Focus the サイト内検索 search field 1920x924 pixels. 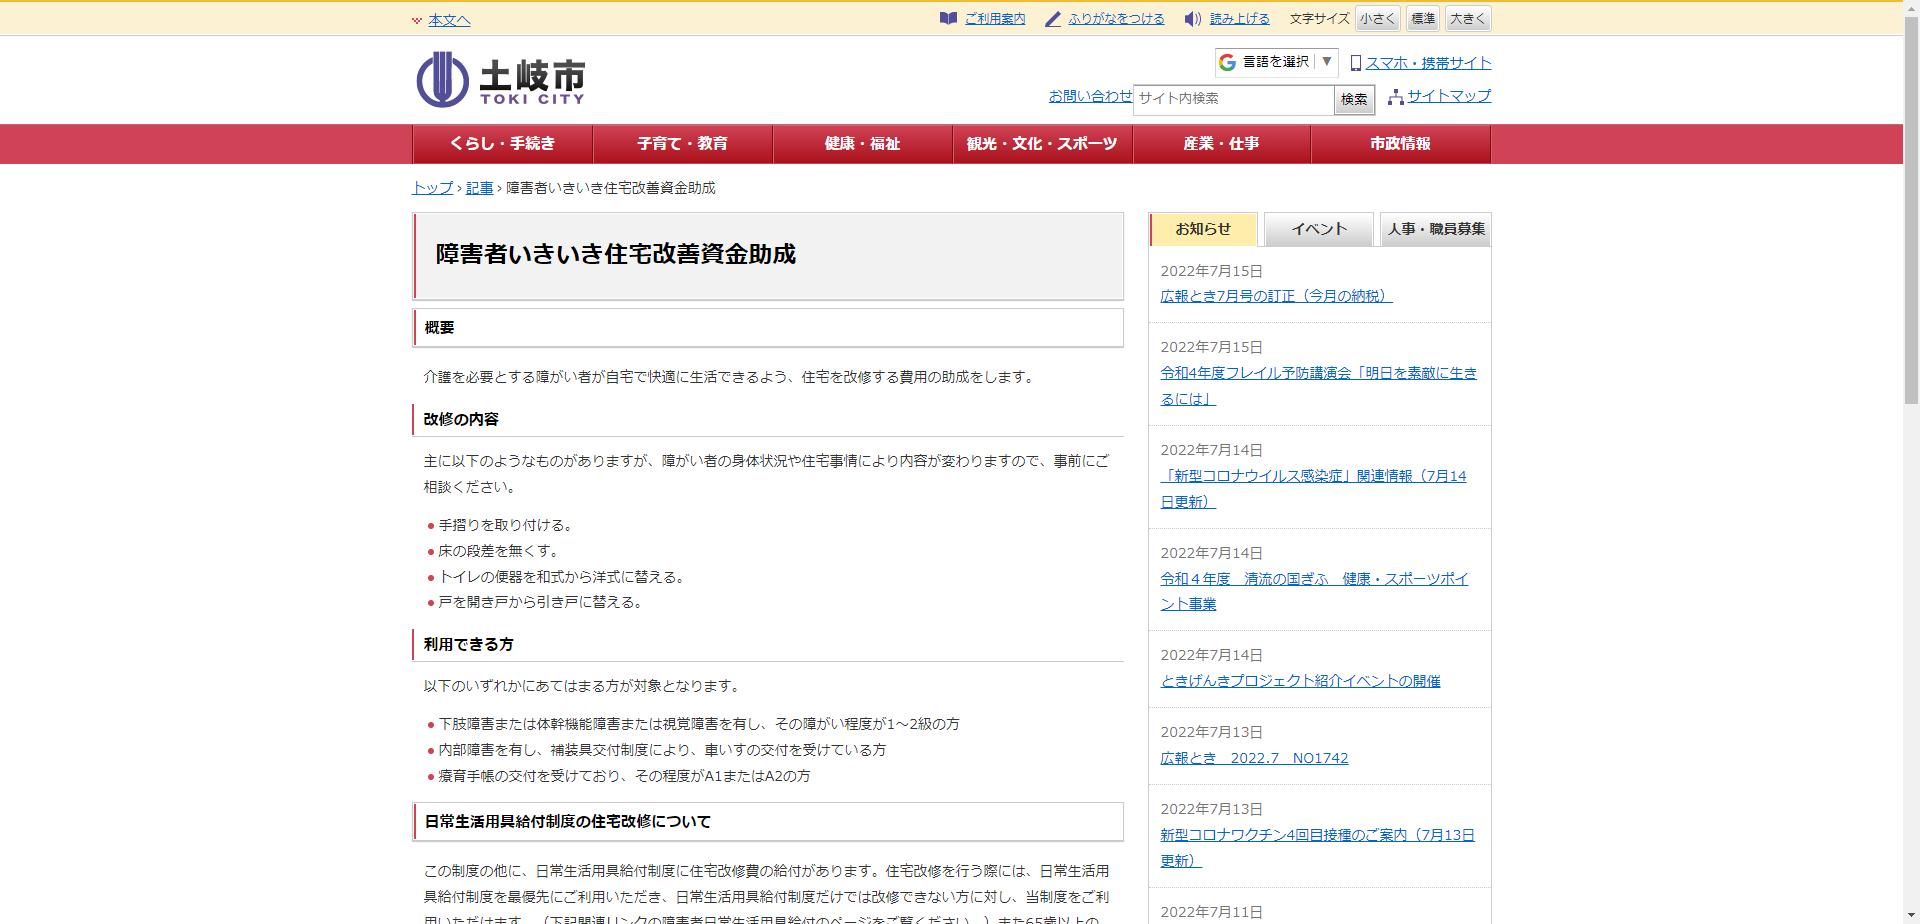tap(1233, 99)
